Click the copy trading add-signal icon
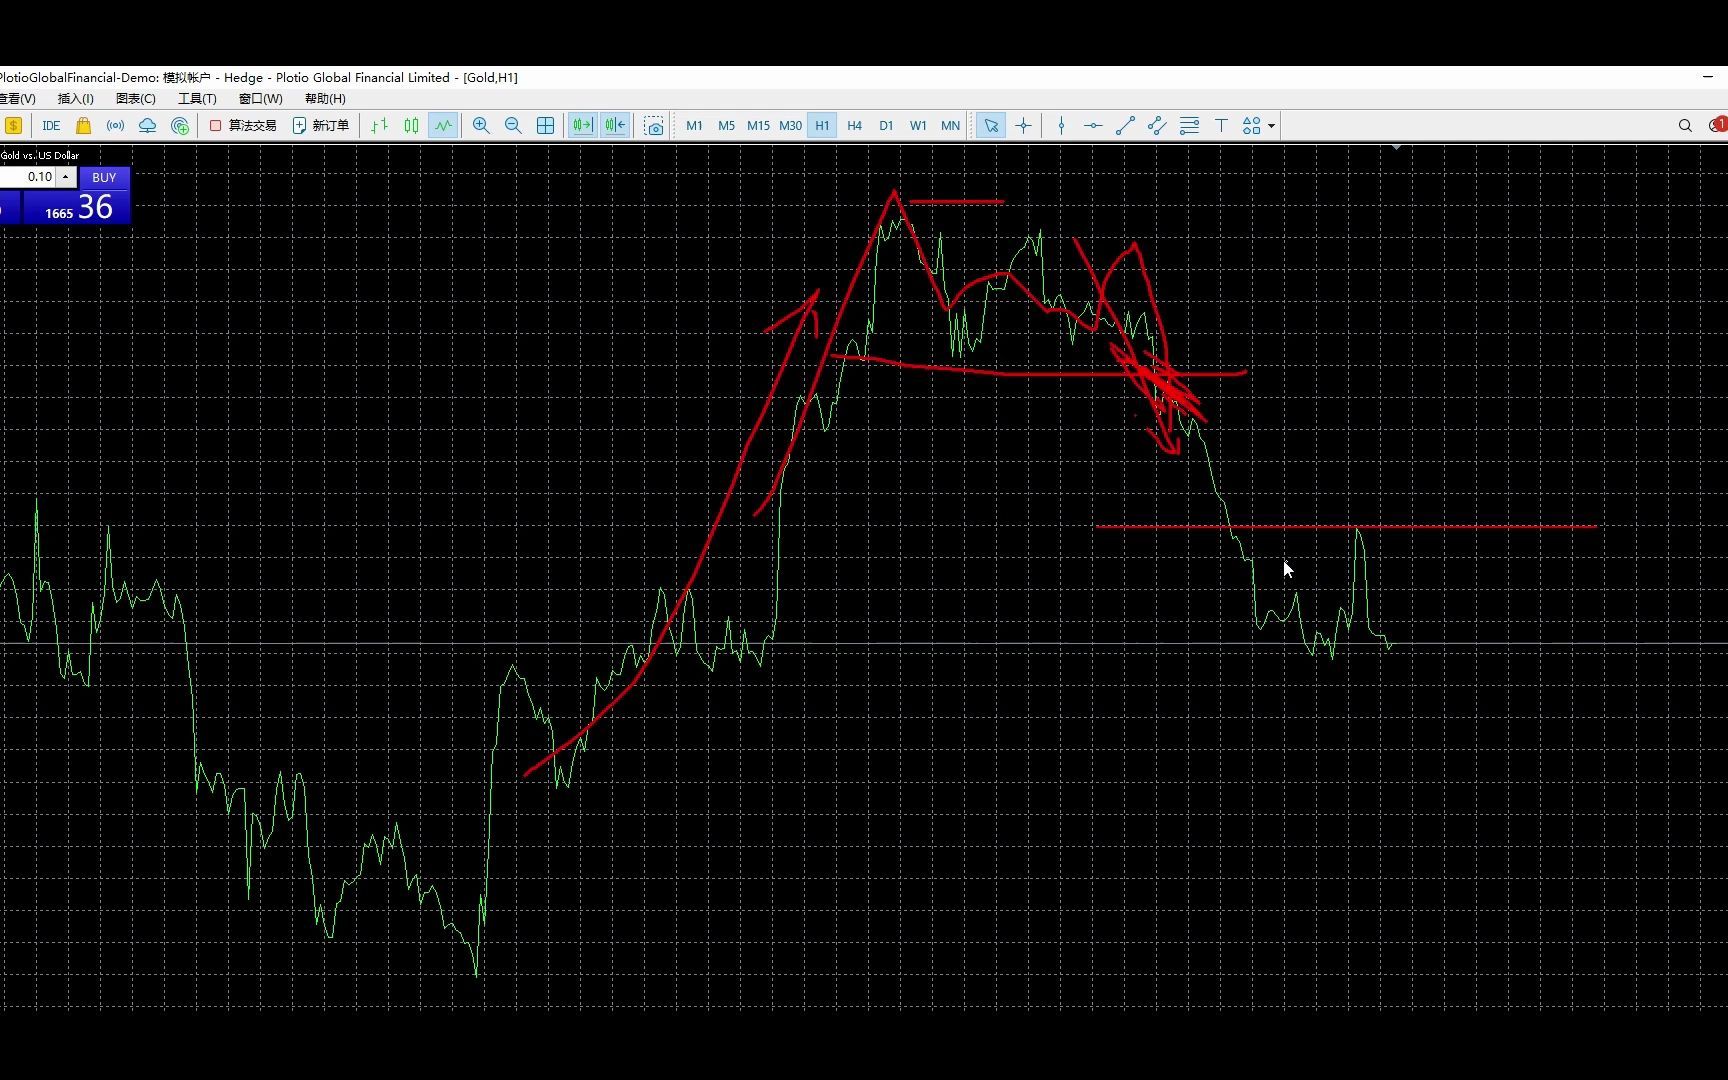1728x1080 pixels. click(x=180, y=125)
